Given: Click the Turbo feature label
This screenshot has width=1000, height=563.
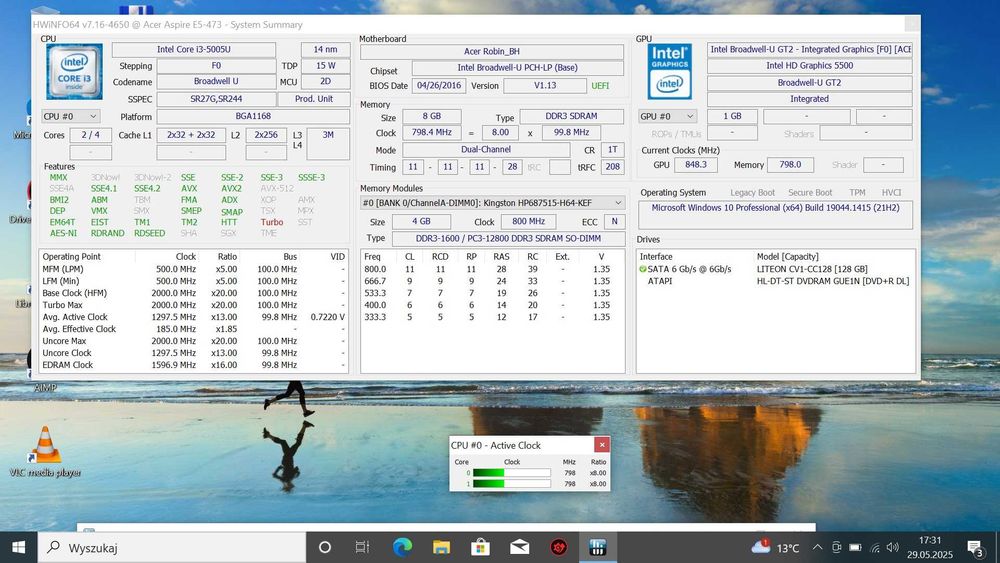Looking at the screenshot, I should point(272,222).
